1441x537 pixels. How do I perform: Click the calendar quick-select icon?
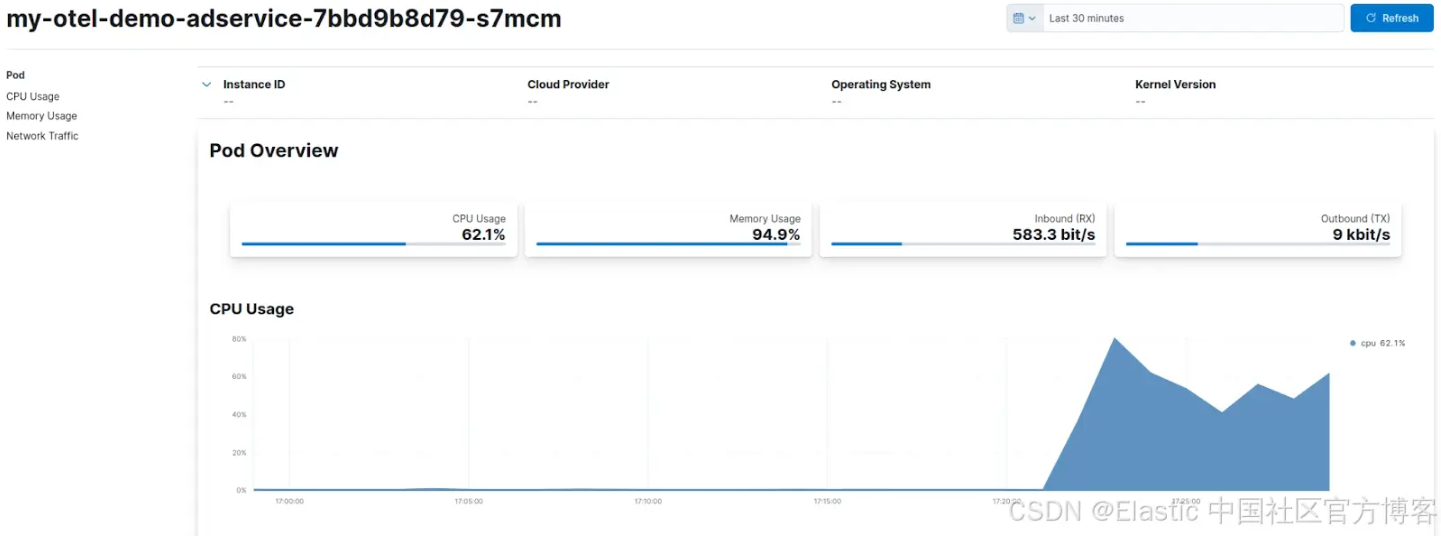tap(1018, 18)
